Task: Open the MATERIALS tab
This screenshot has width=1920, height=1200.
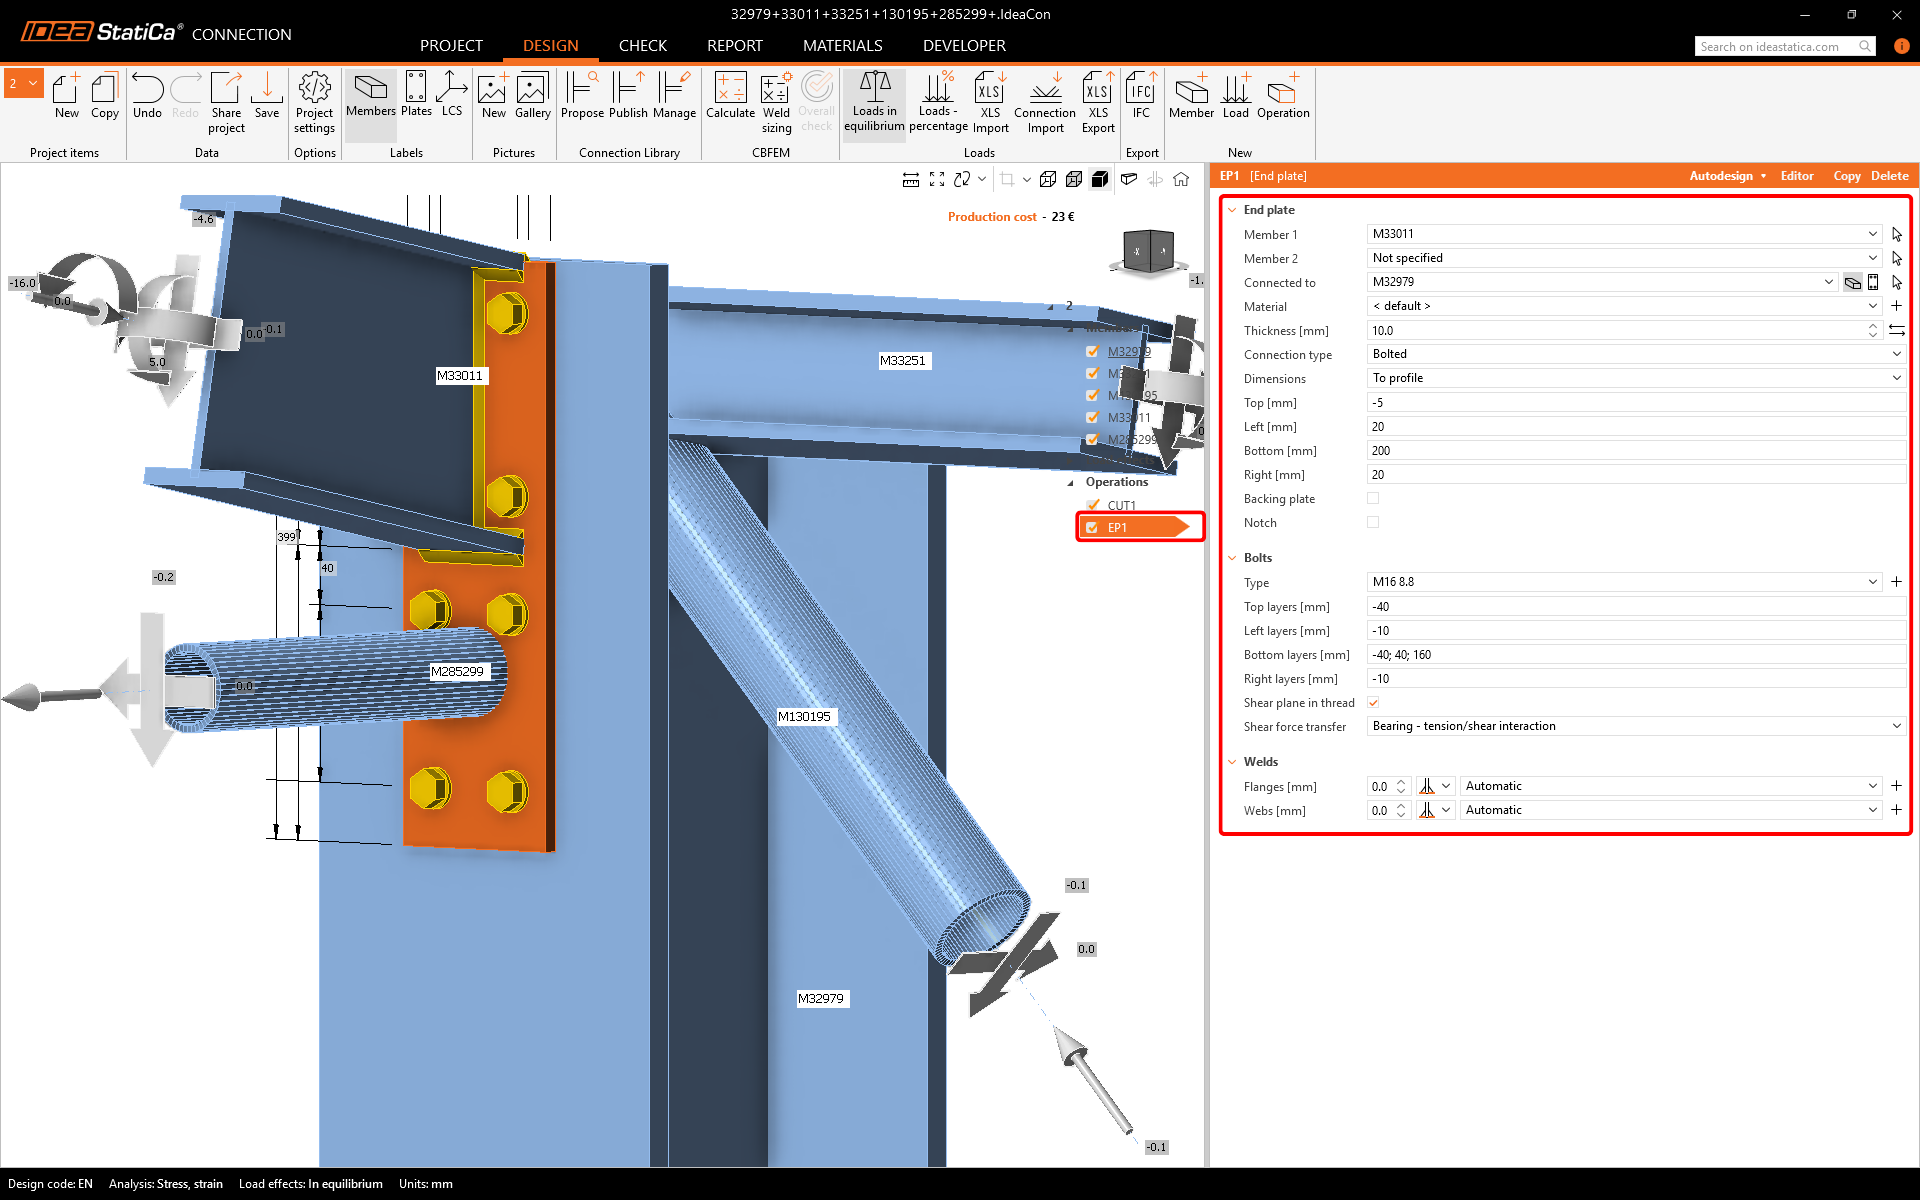Action: point(842,46)
